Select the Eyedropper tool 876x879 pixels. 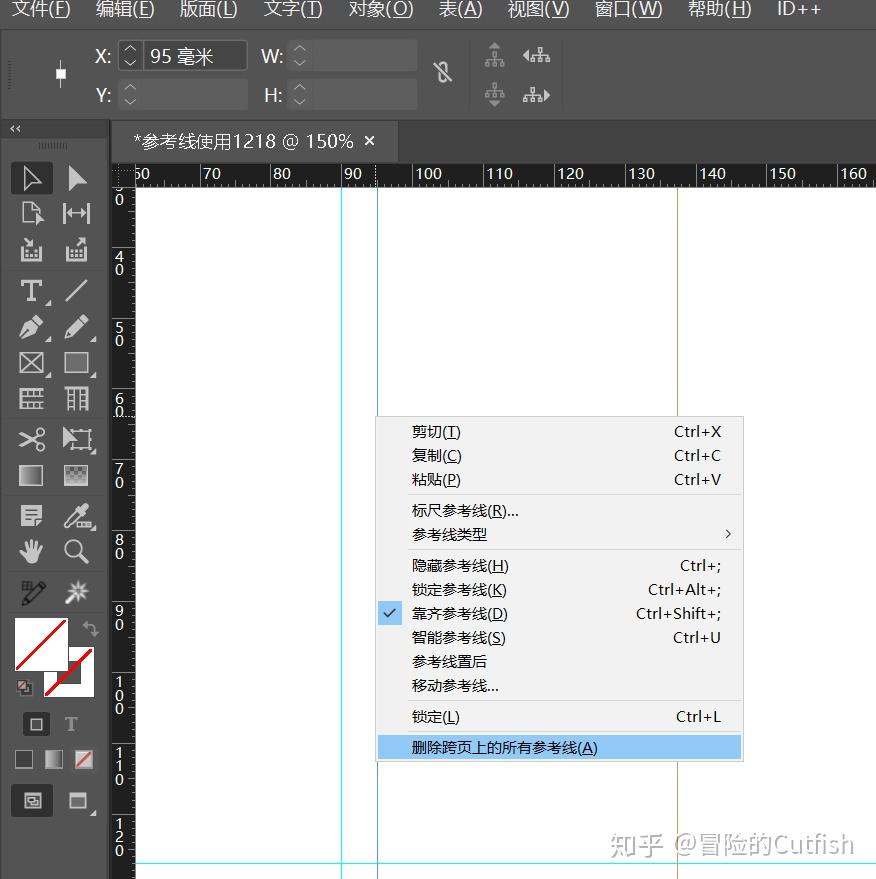pyautogui.click(x=77, y=515)
